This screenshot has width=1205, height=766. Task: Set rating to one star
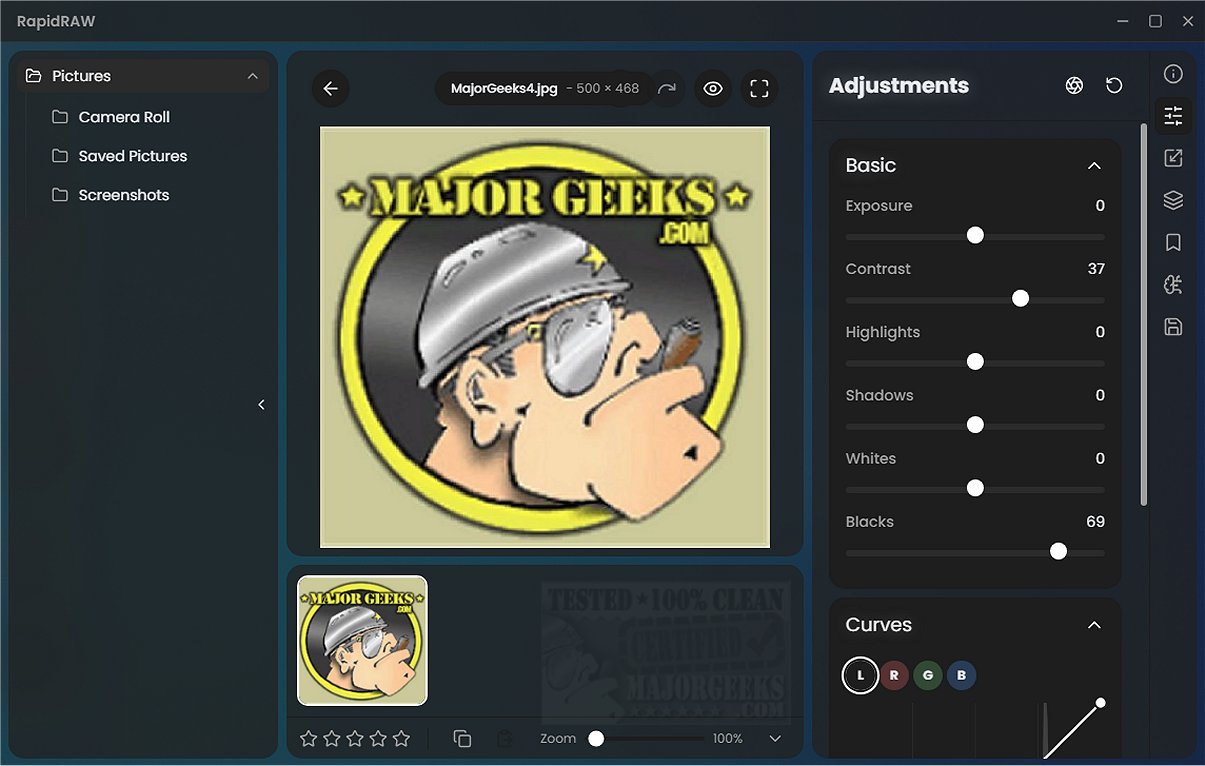(x=309, y=738)
